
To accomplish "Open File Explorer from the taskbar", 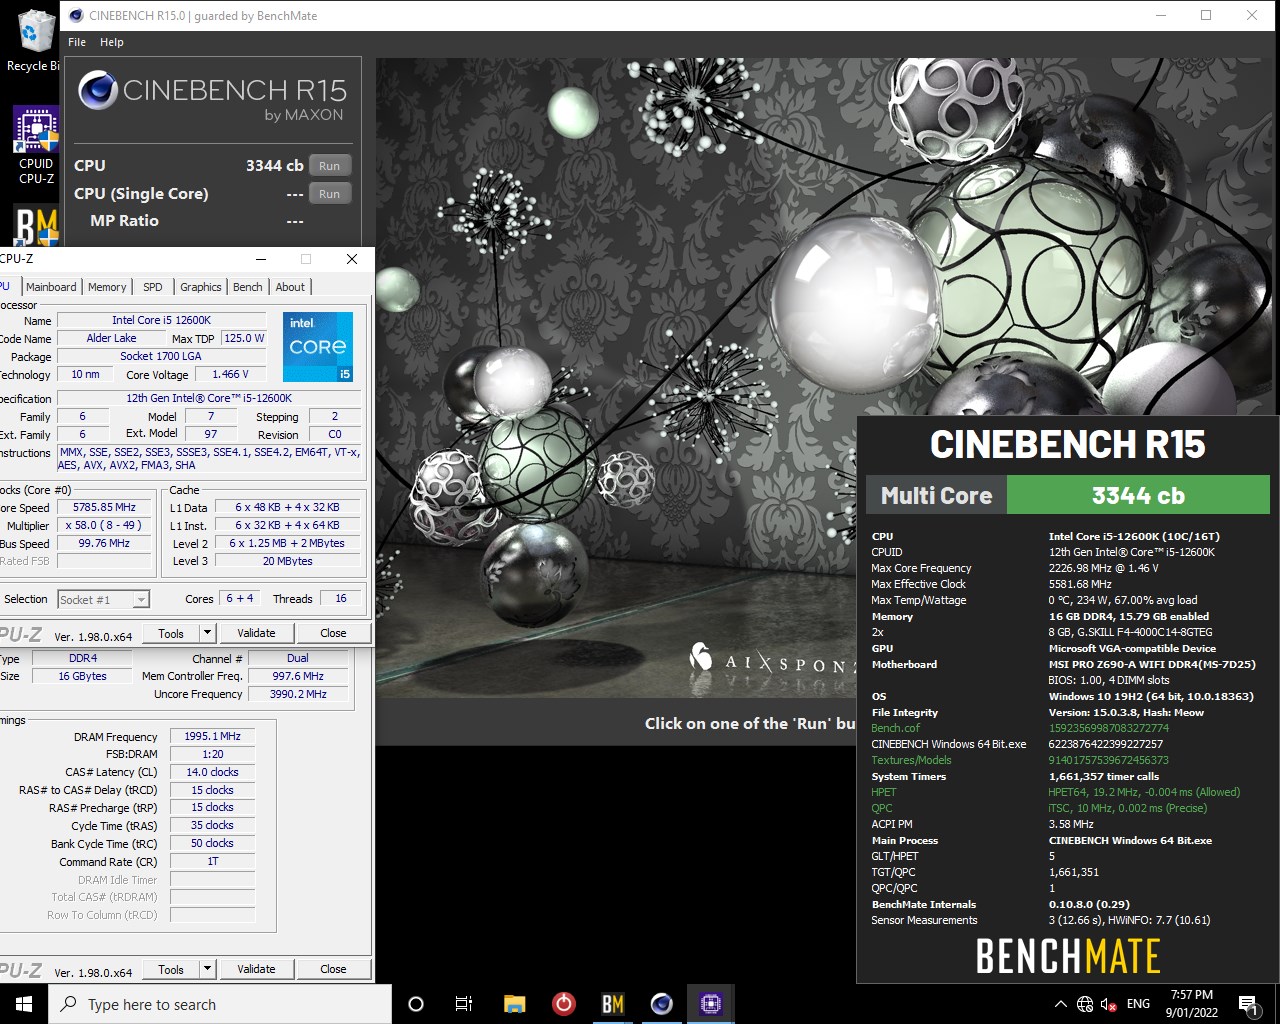I will point(514,1004).
